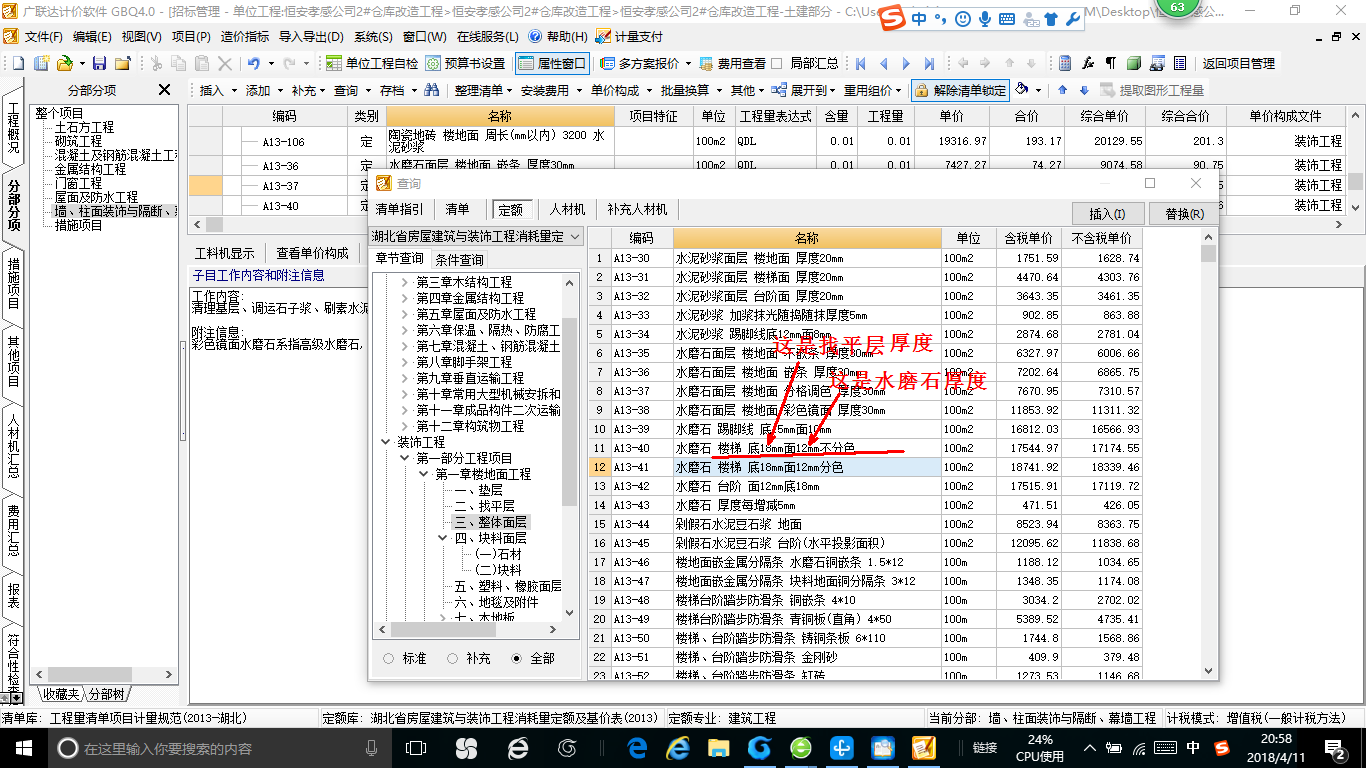
Task: Click 返回项目管理 button
Action: click(x=1238, y=63)
